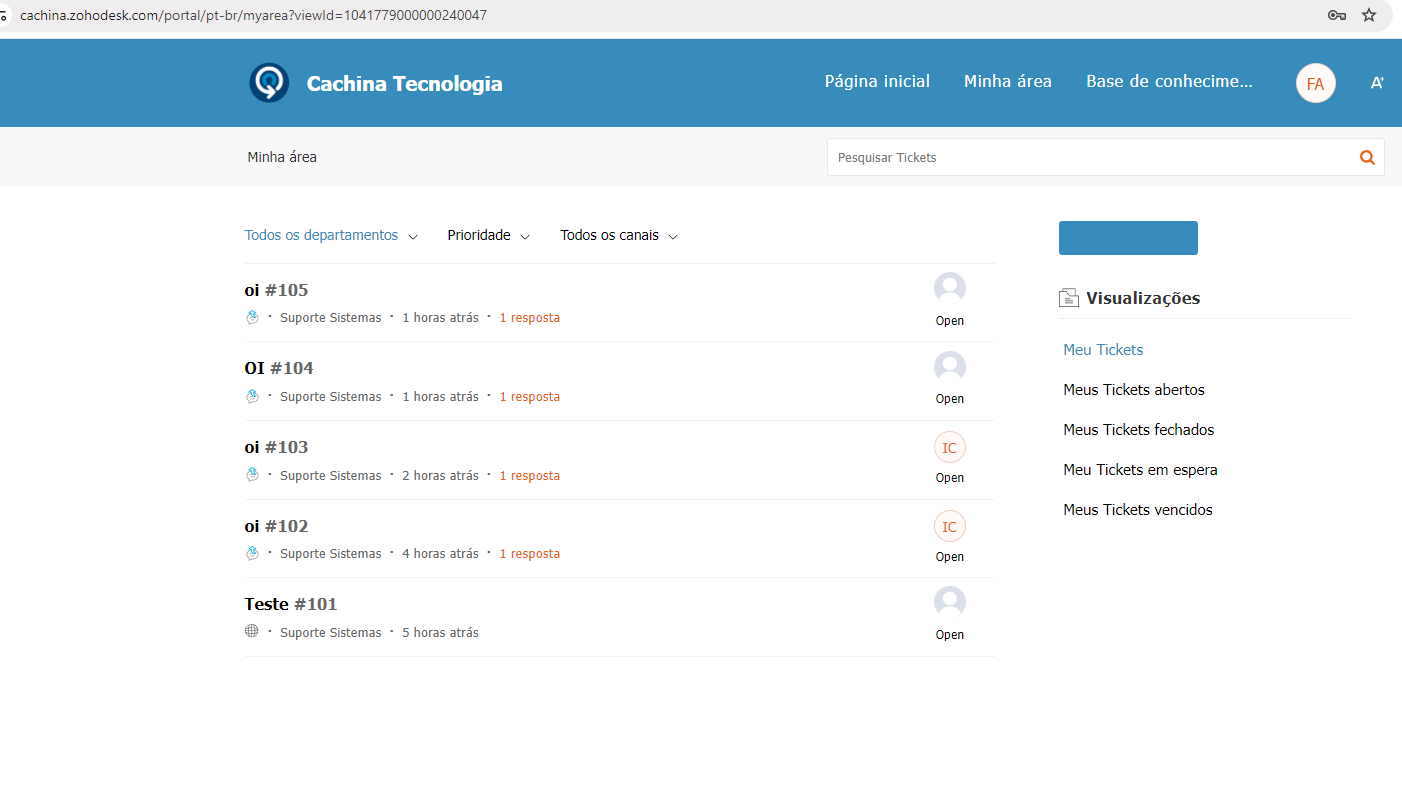Open Minha área in top navigation

(1008, 82)
